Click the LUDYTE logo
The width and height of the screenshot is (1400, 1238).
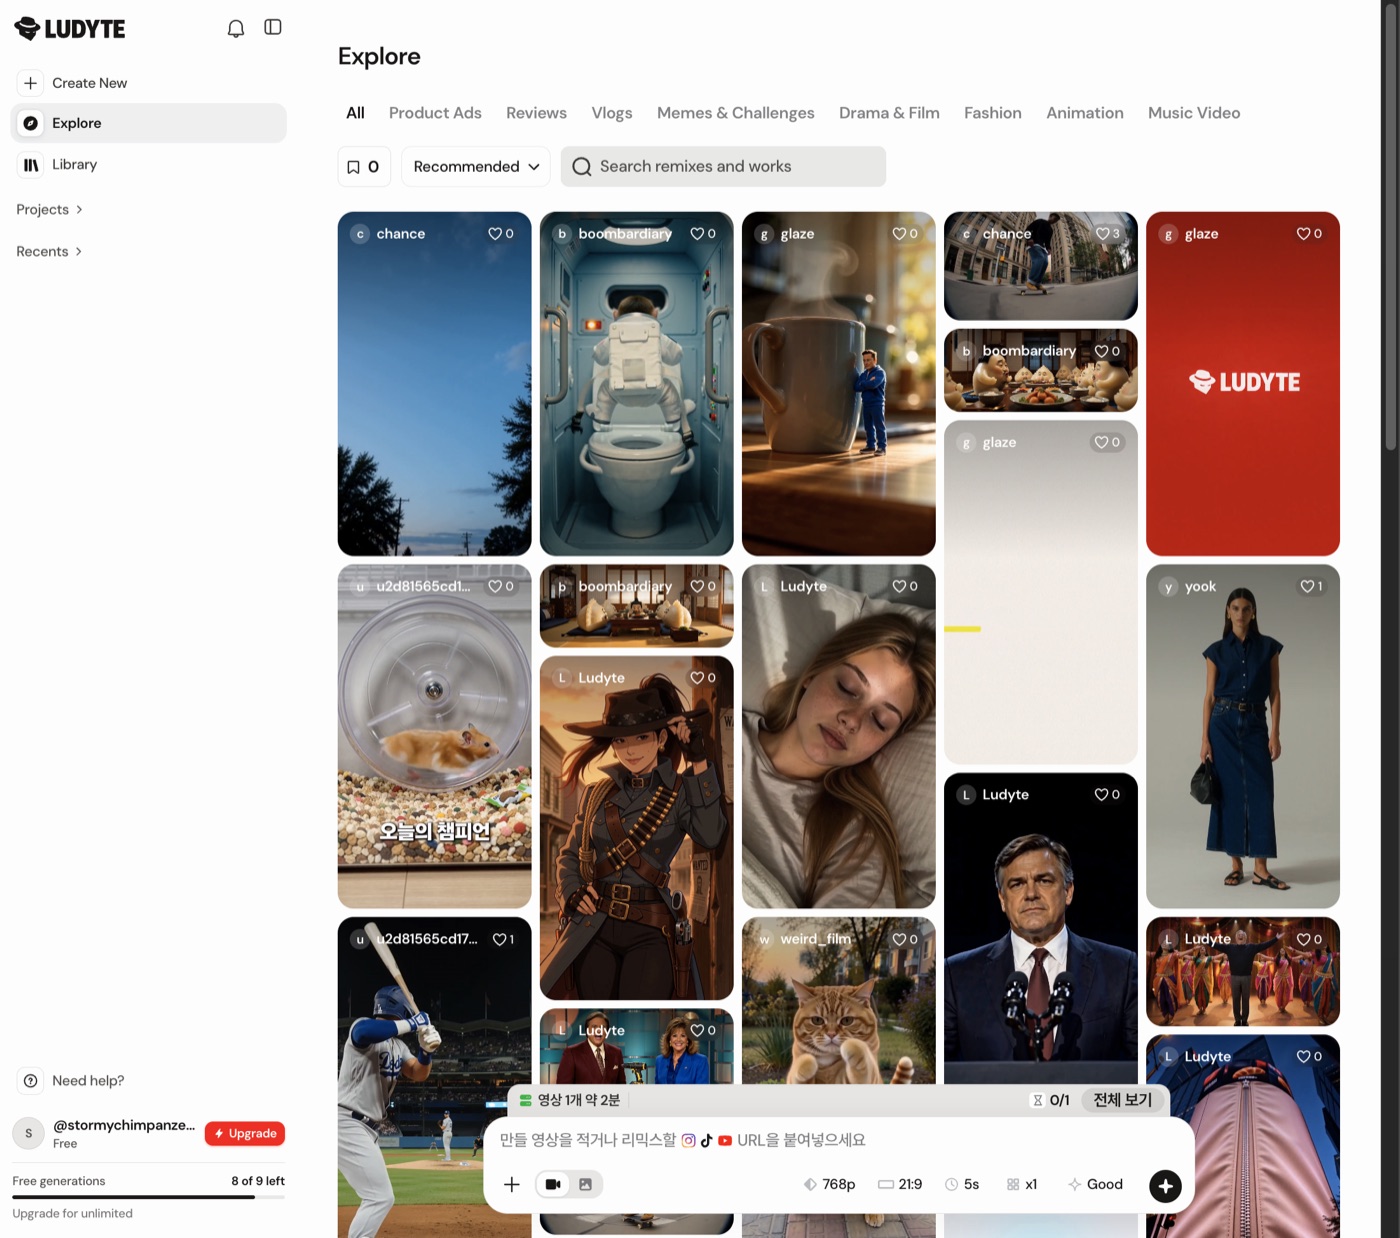70,29
